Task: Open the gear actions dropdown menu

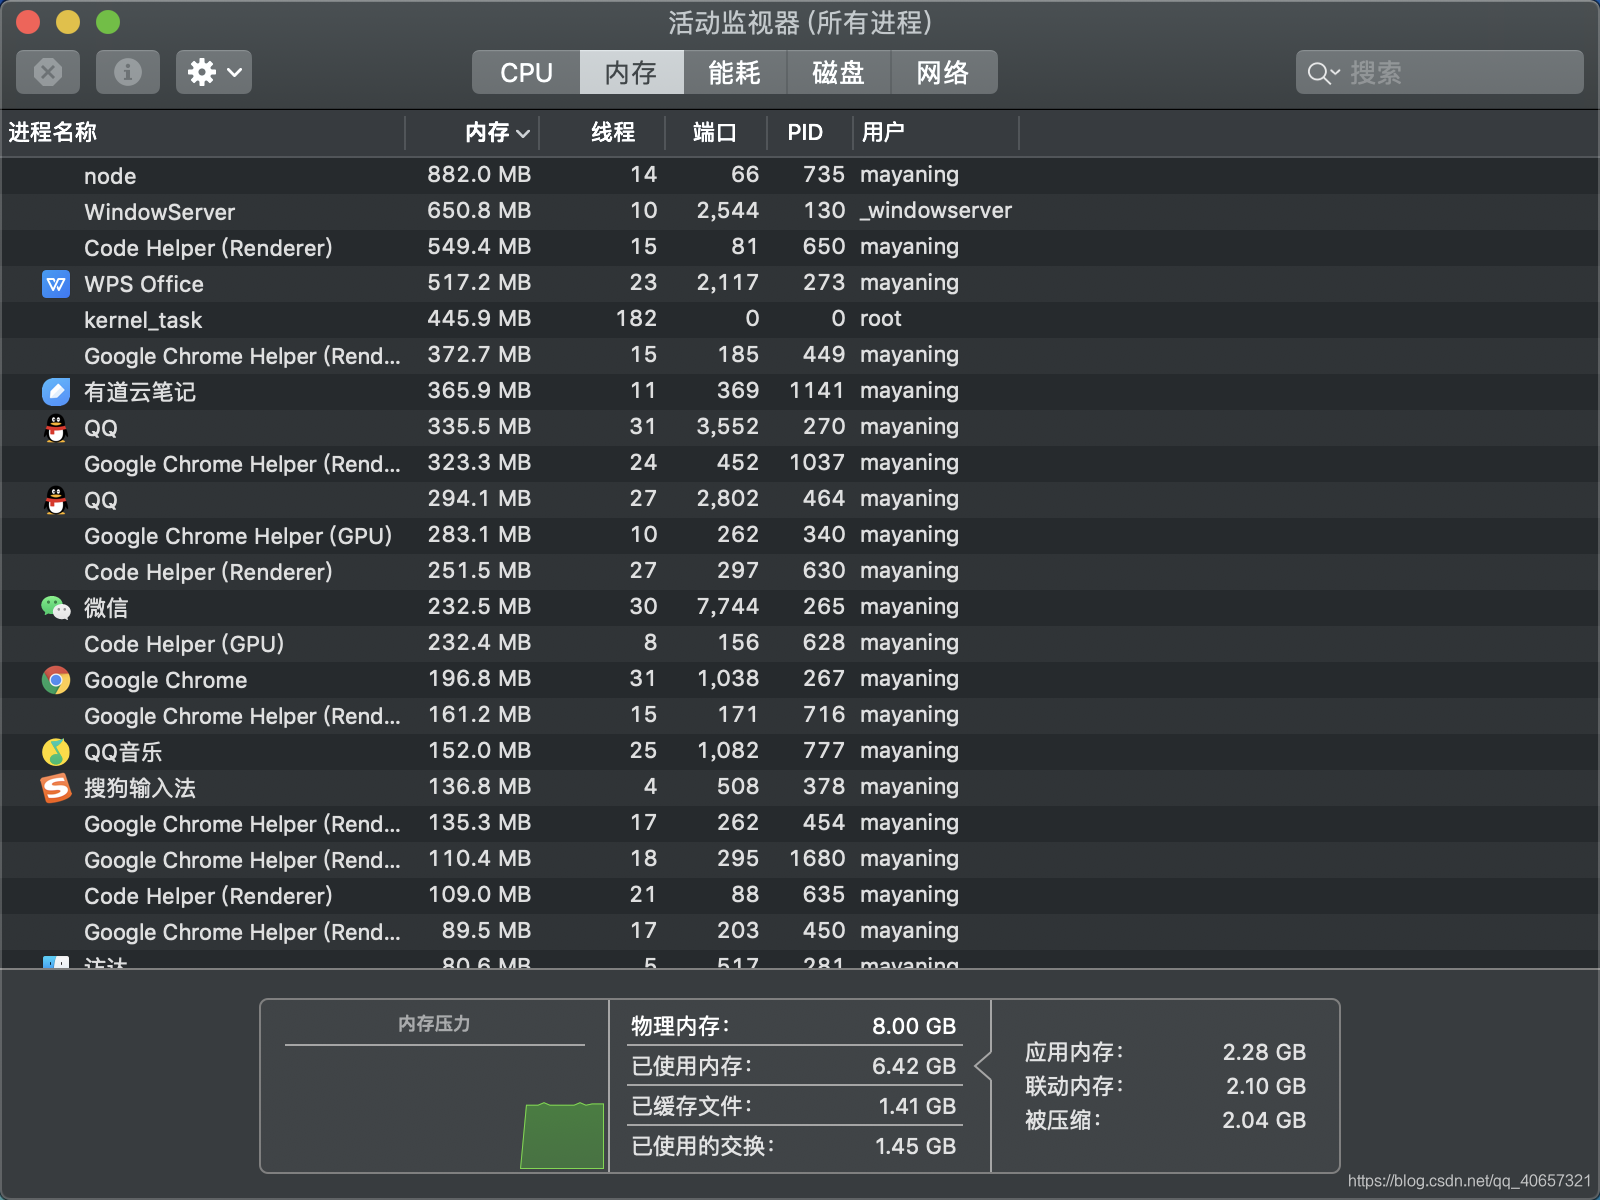Action: click(214, 72)
